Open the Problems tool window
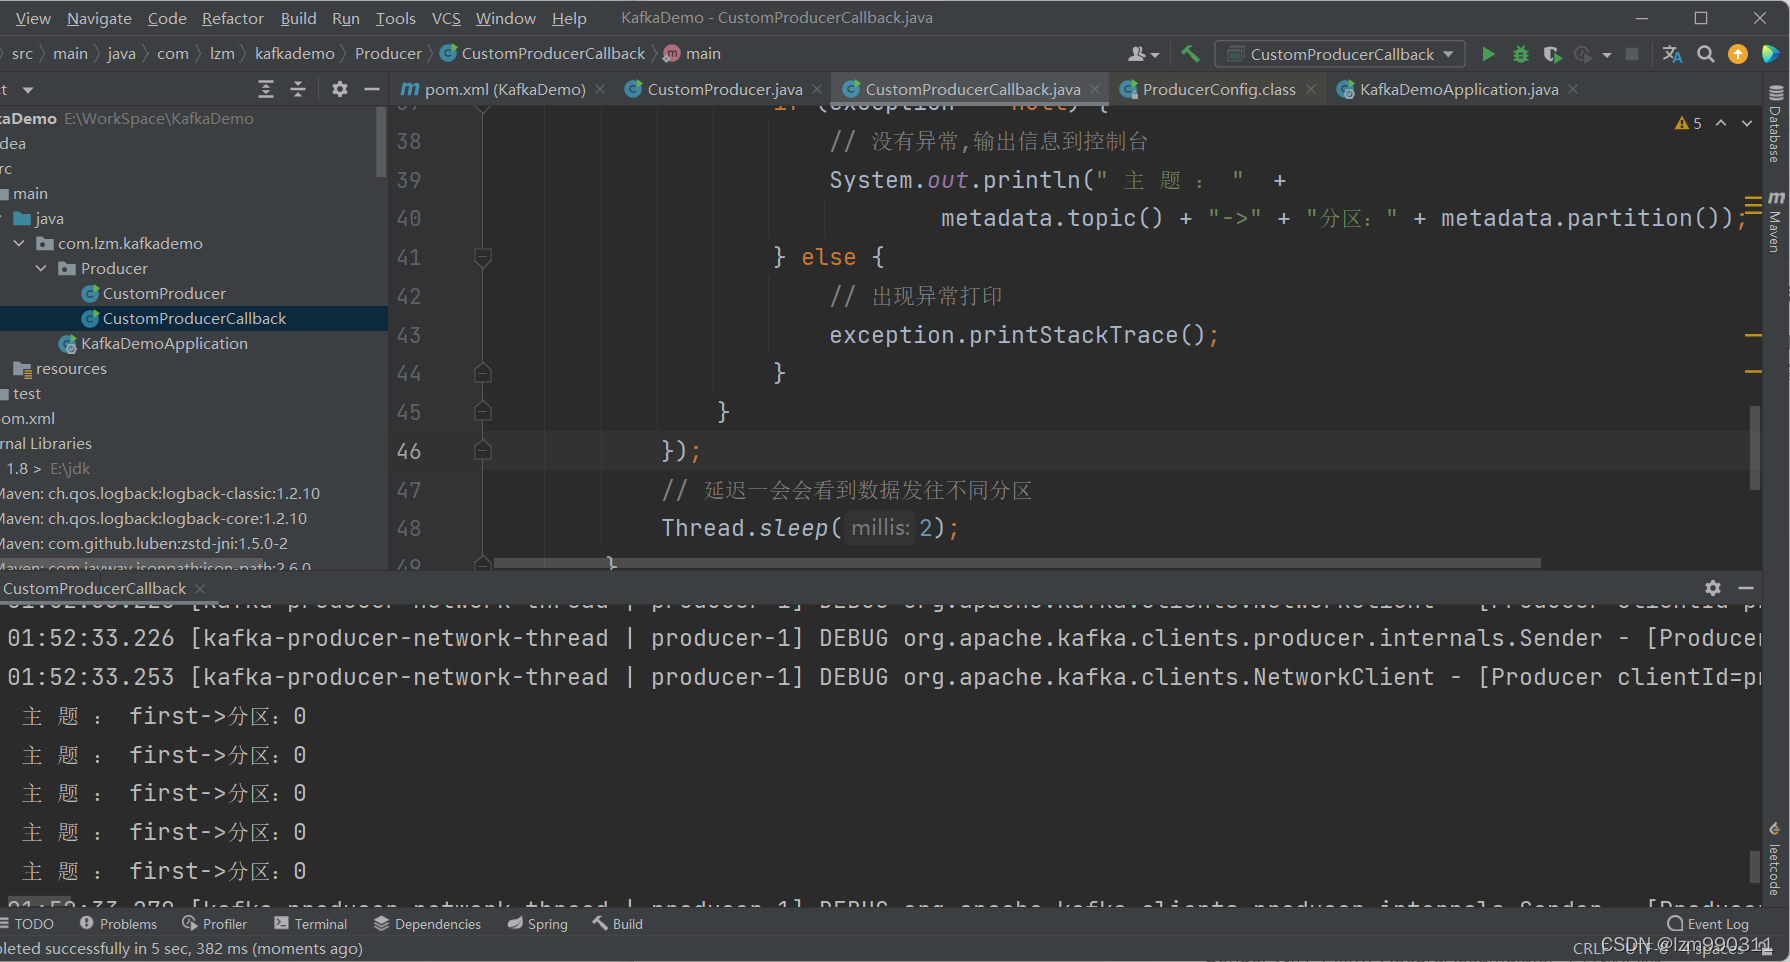Image resolution: width=1790 pixels, height=962 pixels. 118,924
